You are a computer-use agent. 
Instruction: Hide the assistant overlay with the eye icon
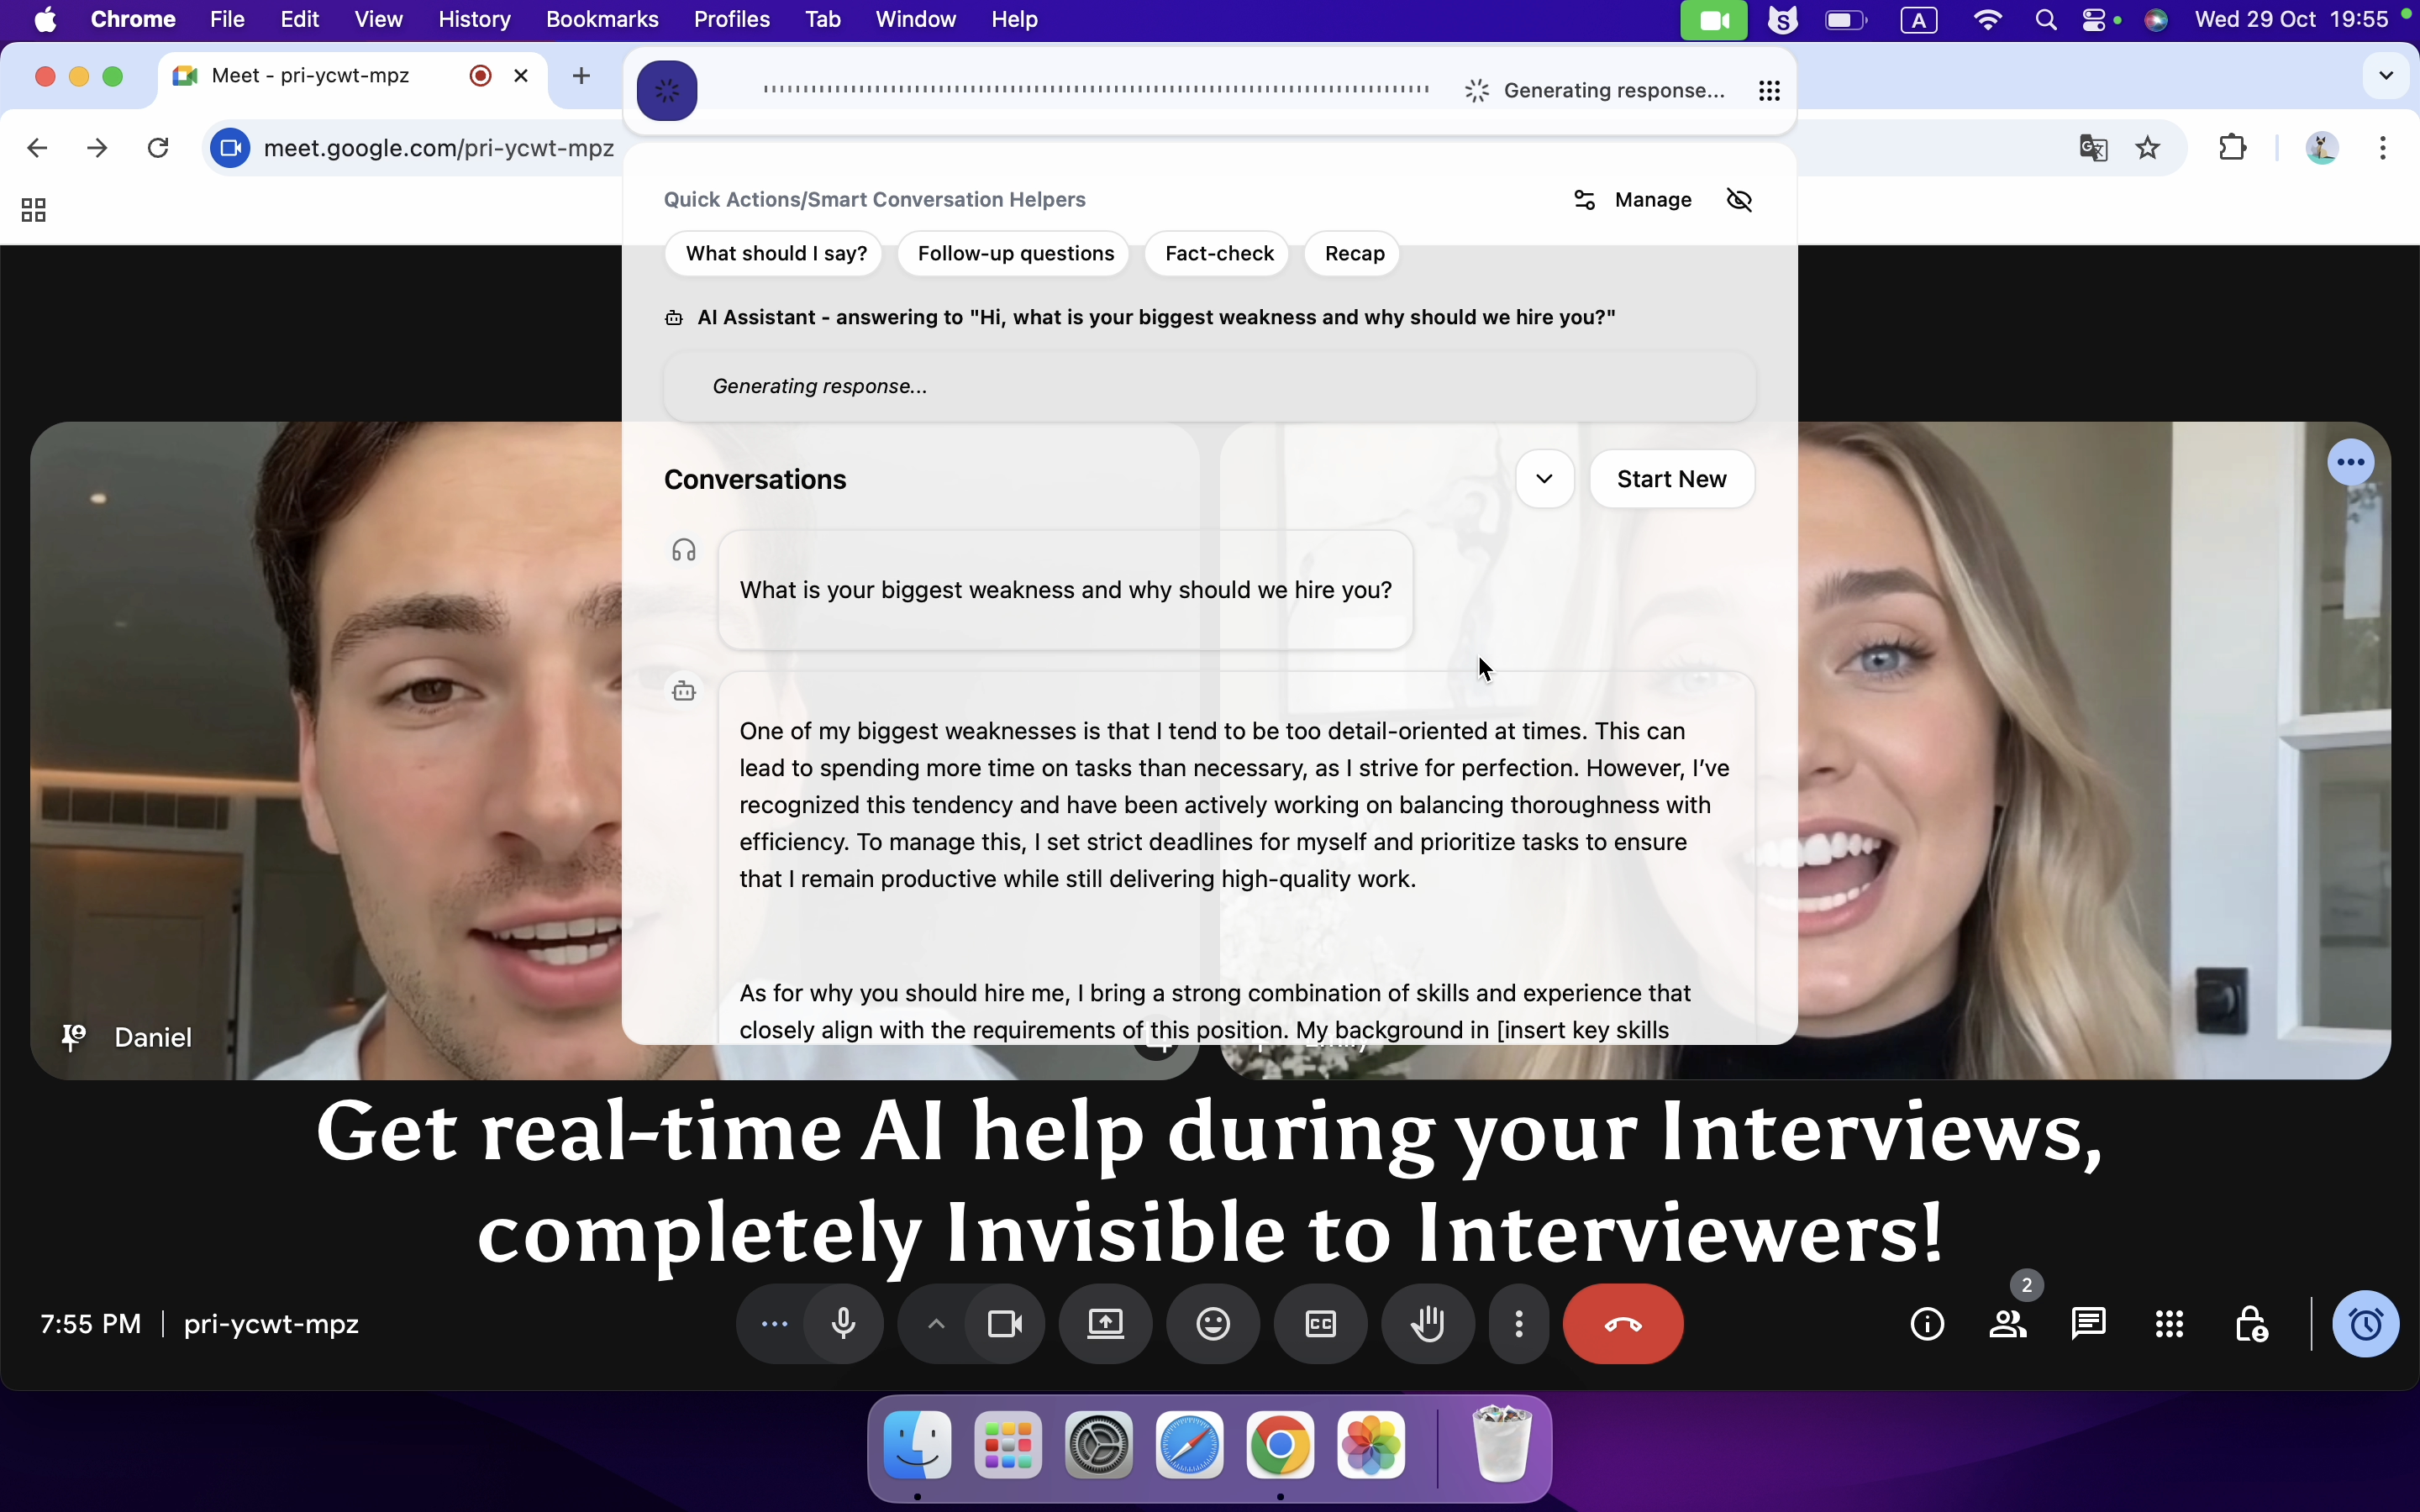[x=1738, y=199]
